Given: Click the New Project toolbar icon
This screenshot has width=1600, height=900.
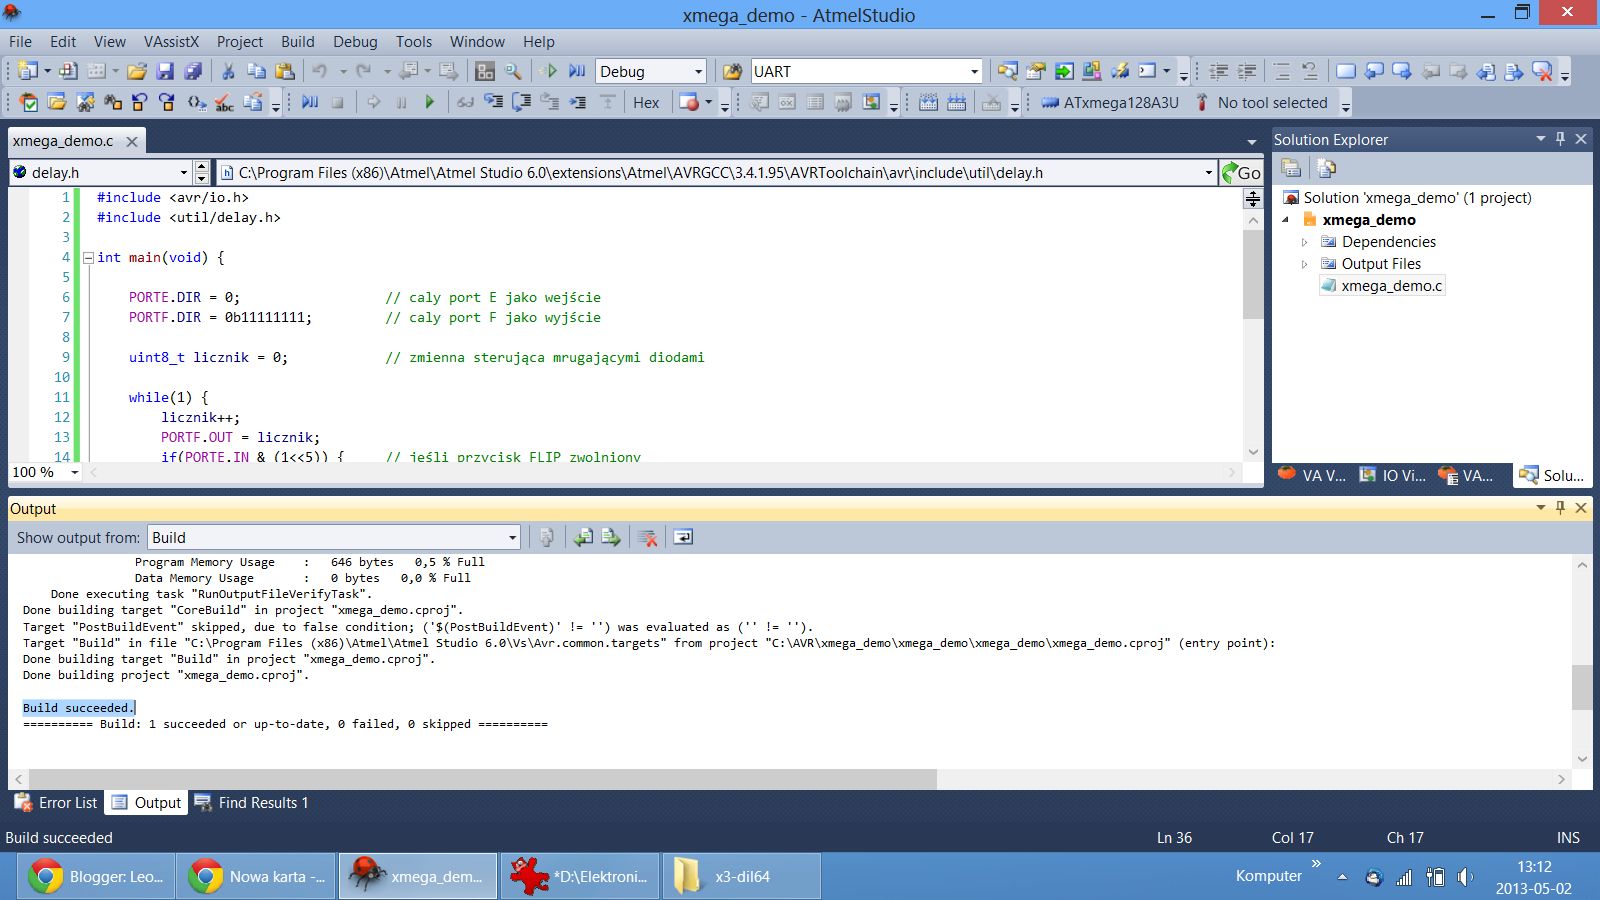Looking at the screenshot, I should point(28,71).
